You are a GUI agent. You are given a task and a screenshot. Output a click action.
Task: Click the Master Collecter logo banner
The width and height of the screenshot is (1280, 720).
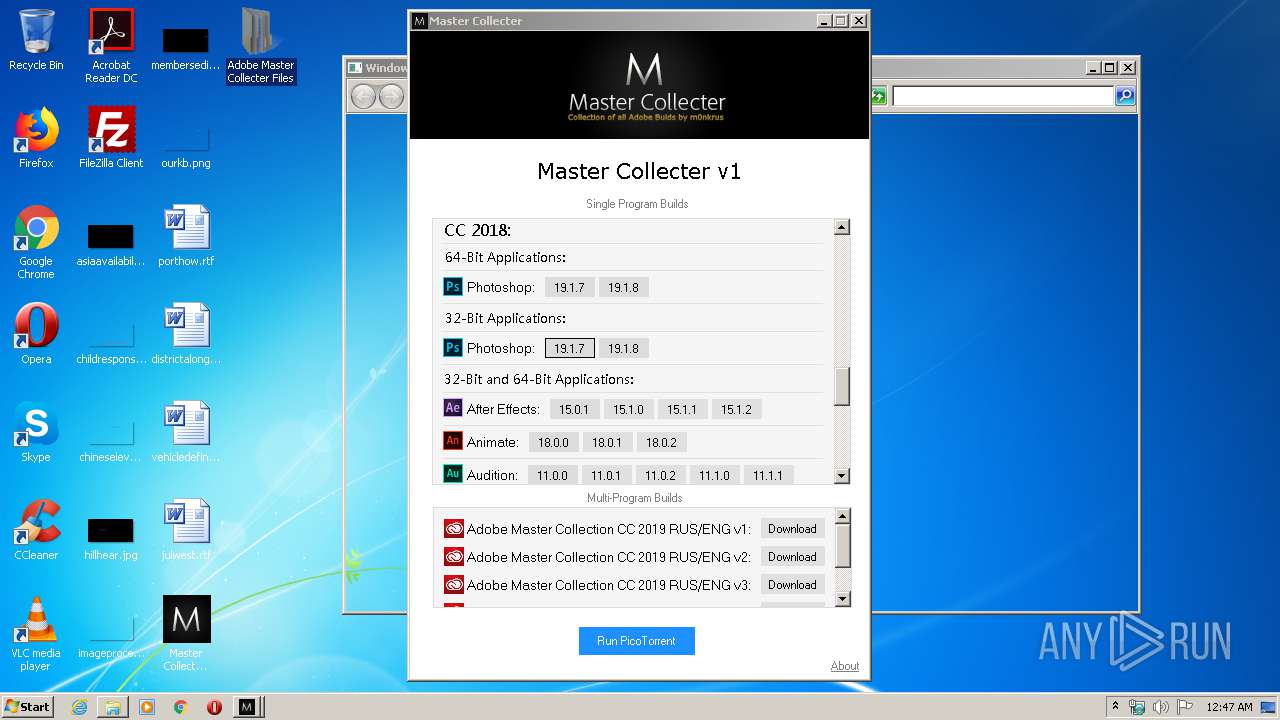639,85
